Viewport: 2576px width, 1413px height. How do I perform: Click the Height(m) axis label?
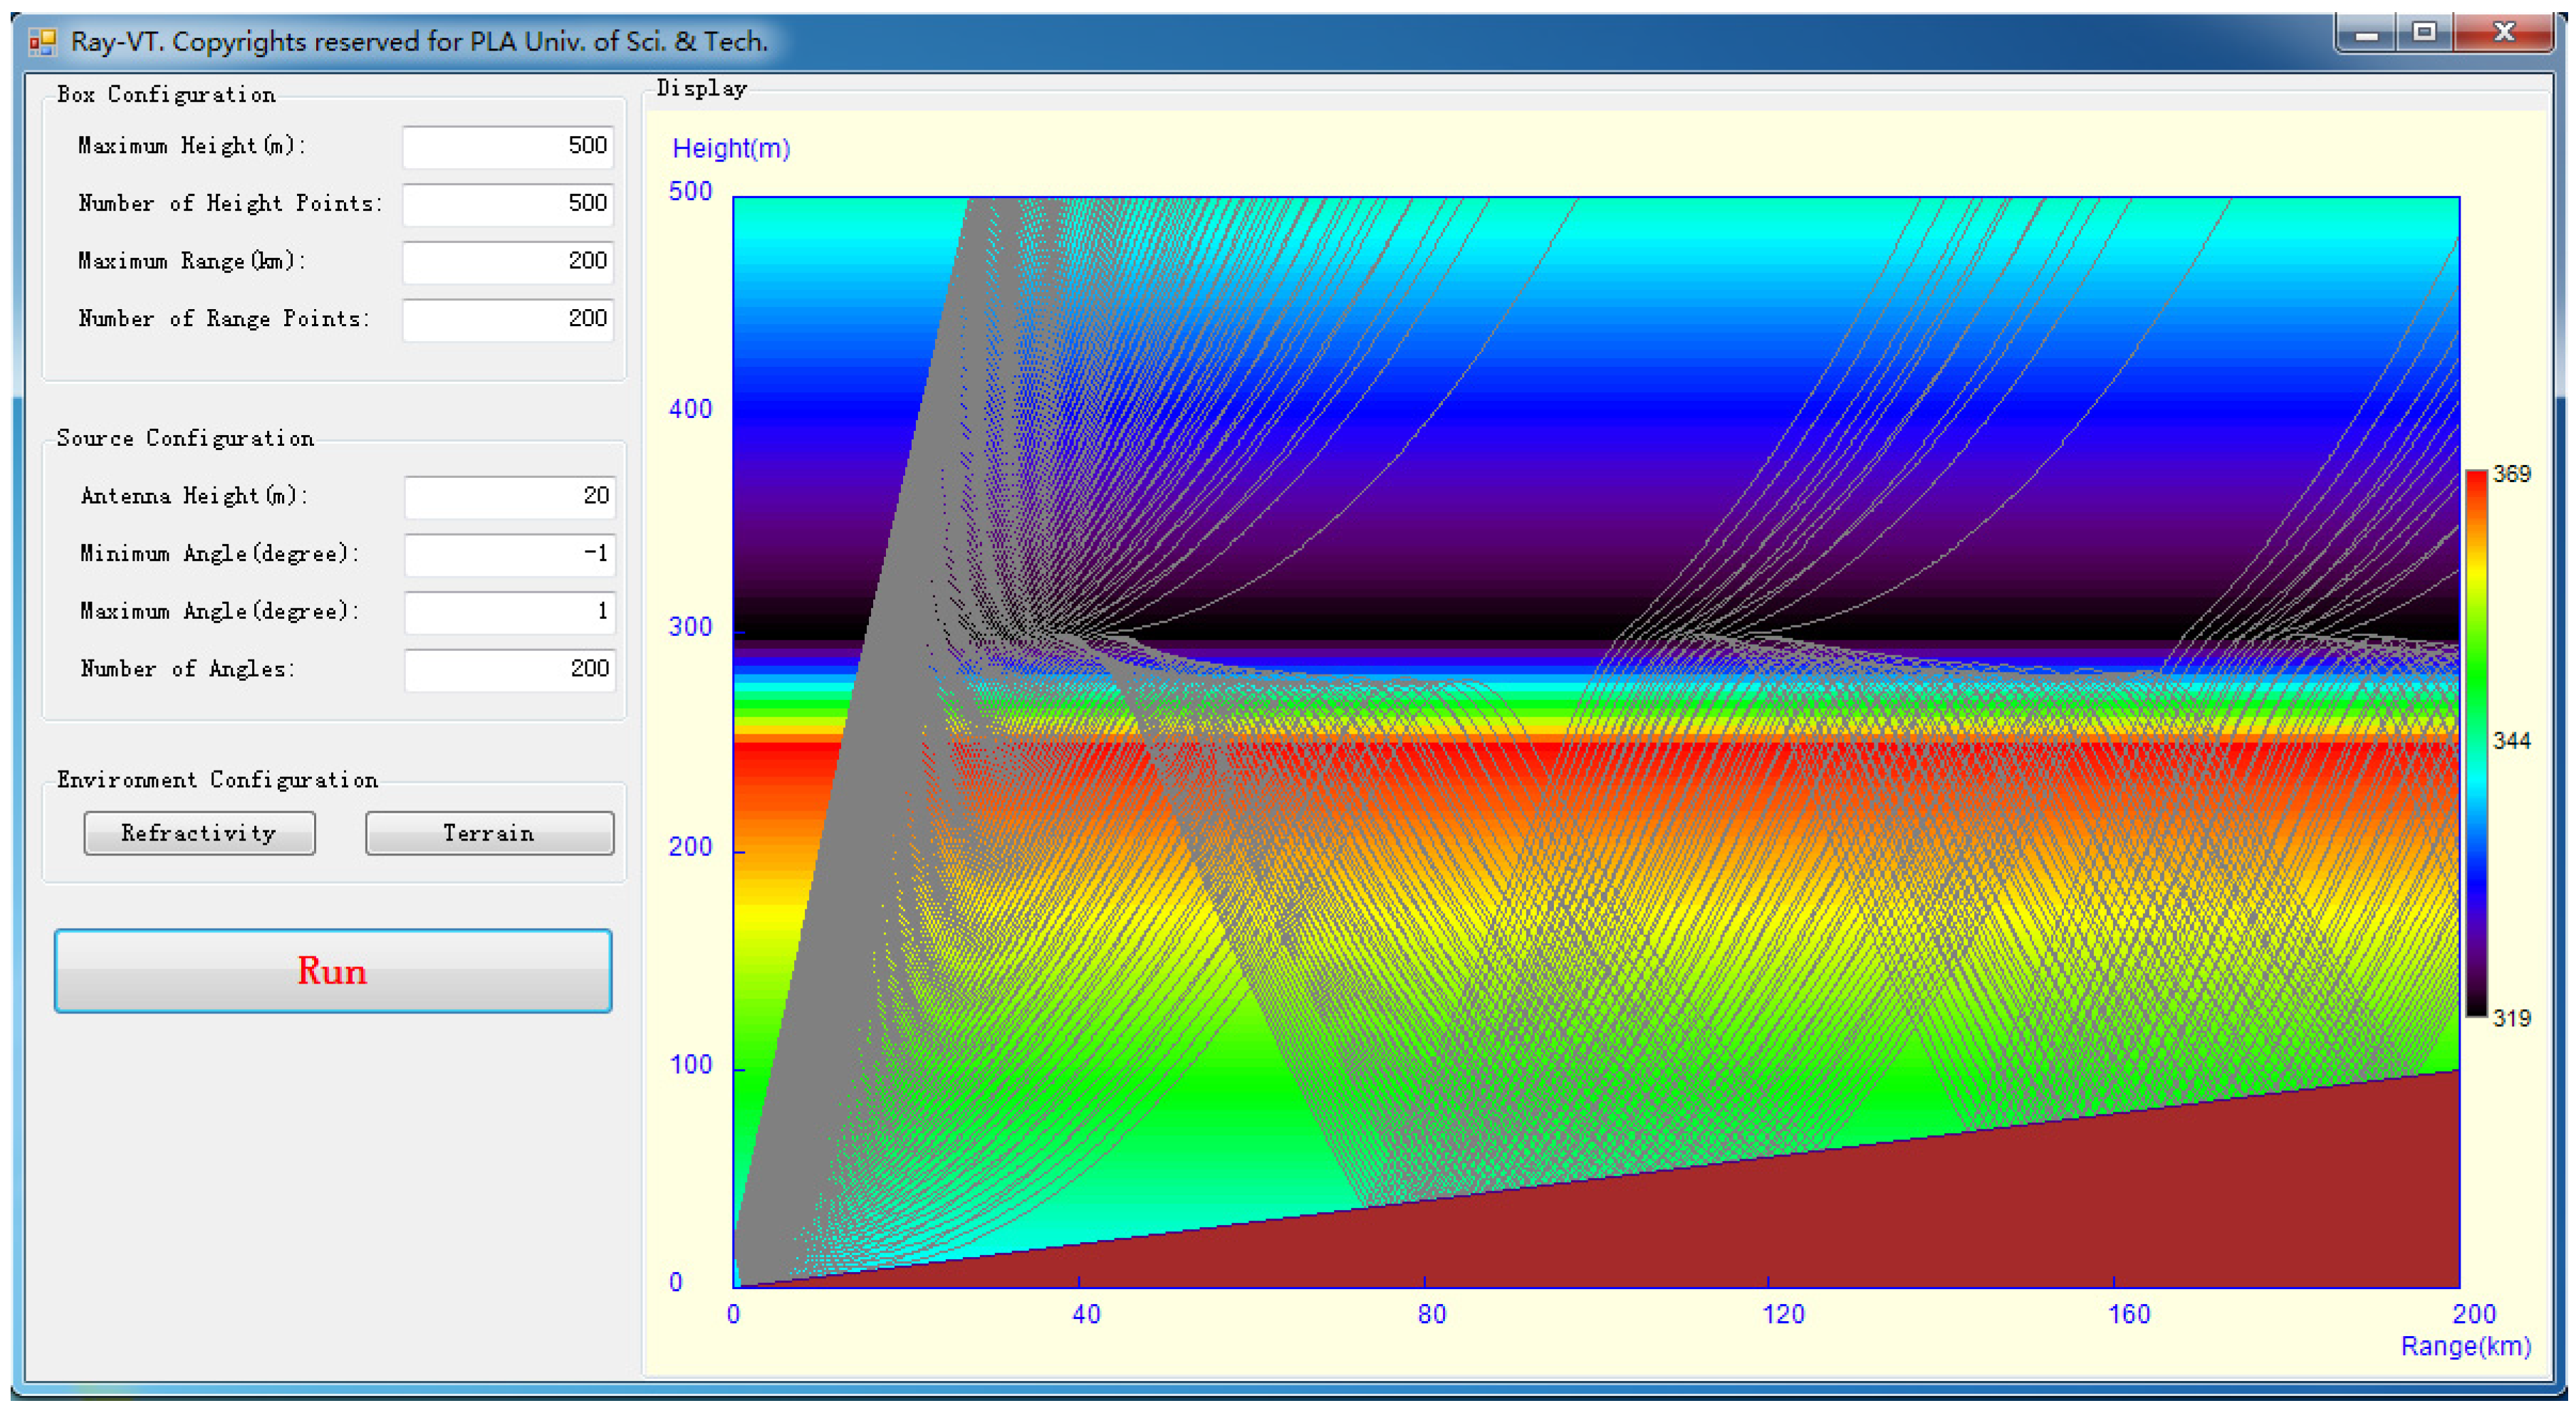tap(731, 149)
